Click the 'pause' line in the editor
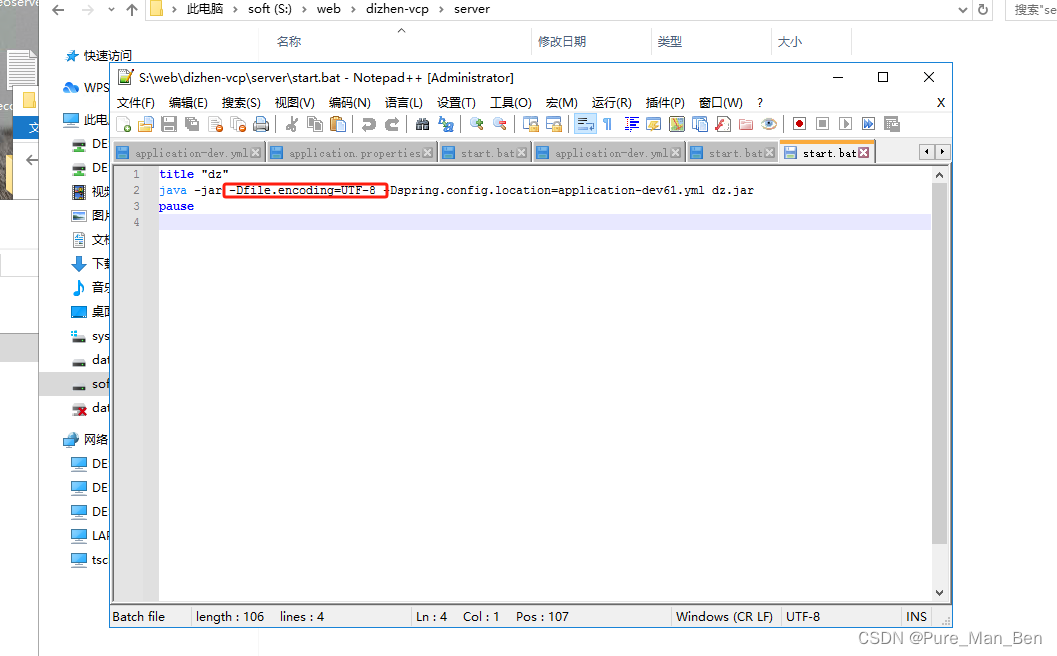The image size is (1057, 656). 176,206
